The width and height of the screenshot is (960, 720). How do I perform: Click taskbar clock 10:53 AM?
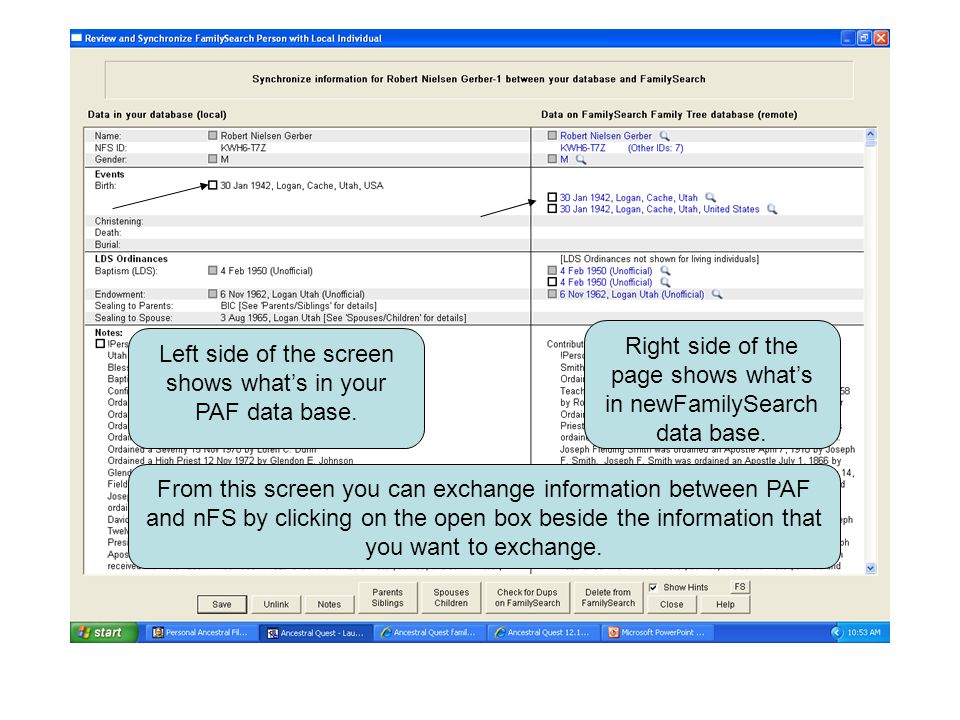(864, 632)
